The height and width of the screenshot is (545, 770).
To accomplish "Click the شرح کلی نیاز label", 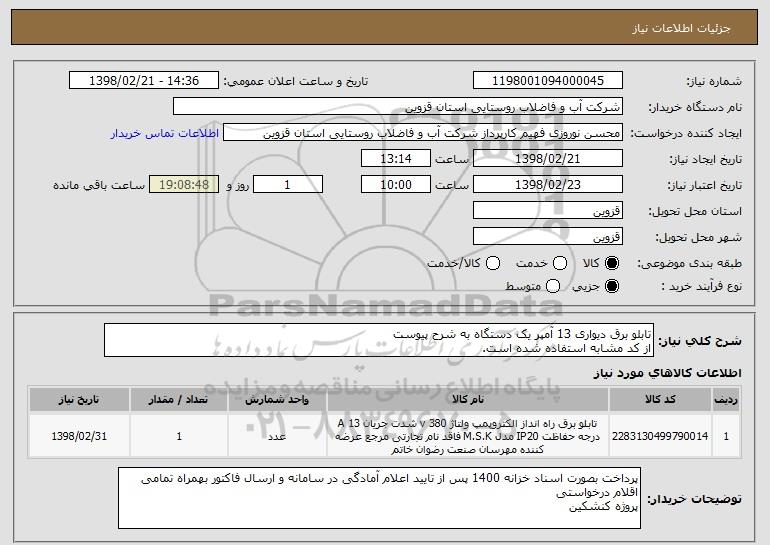I will (700, 341).
